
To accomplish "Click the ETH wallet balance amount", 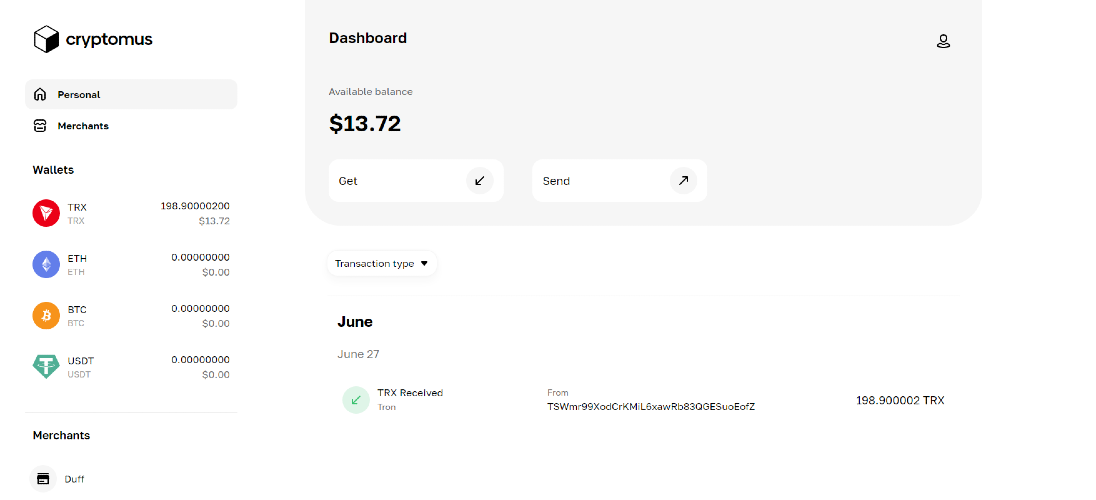I will click(x=200, y=258).
